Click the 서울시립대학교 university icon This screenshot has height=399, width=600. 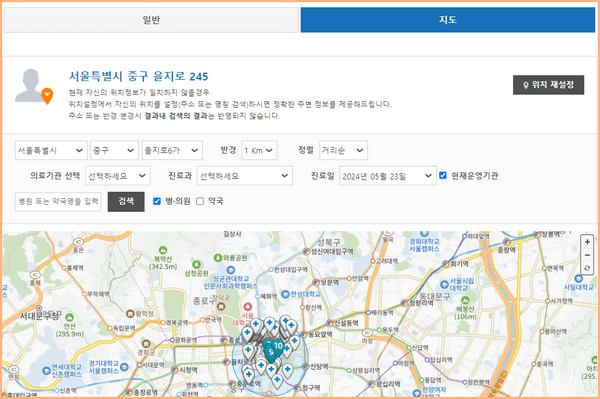[x=444, y=284]
